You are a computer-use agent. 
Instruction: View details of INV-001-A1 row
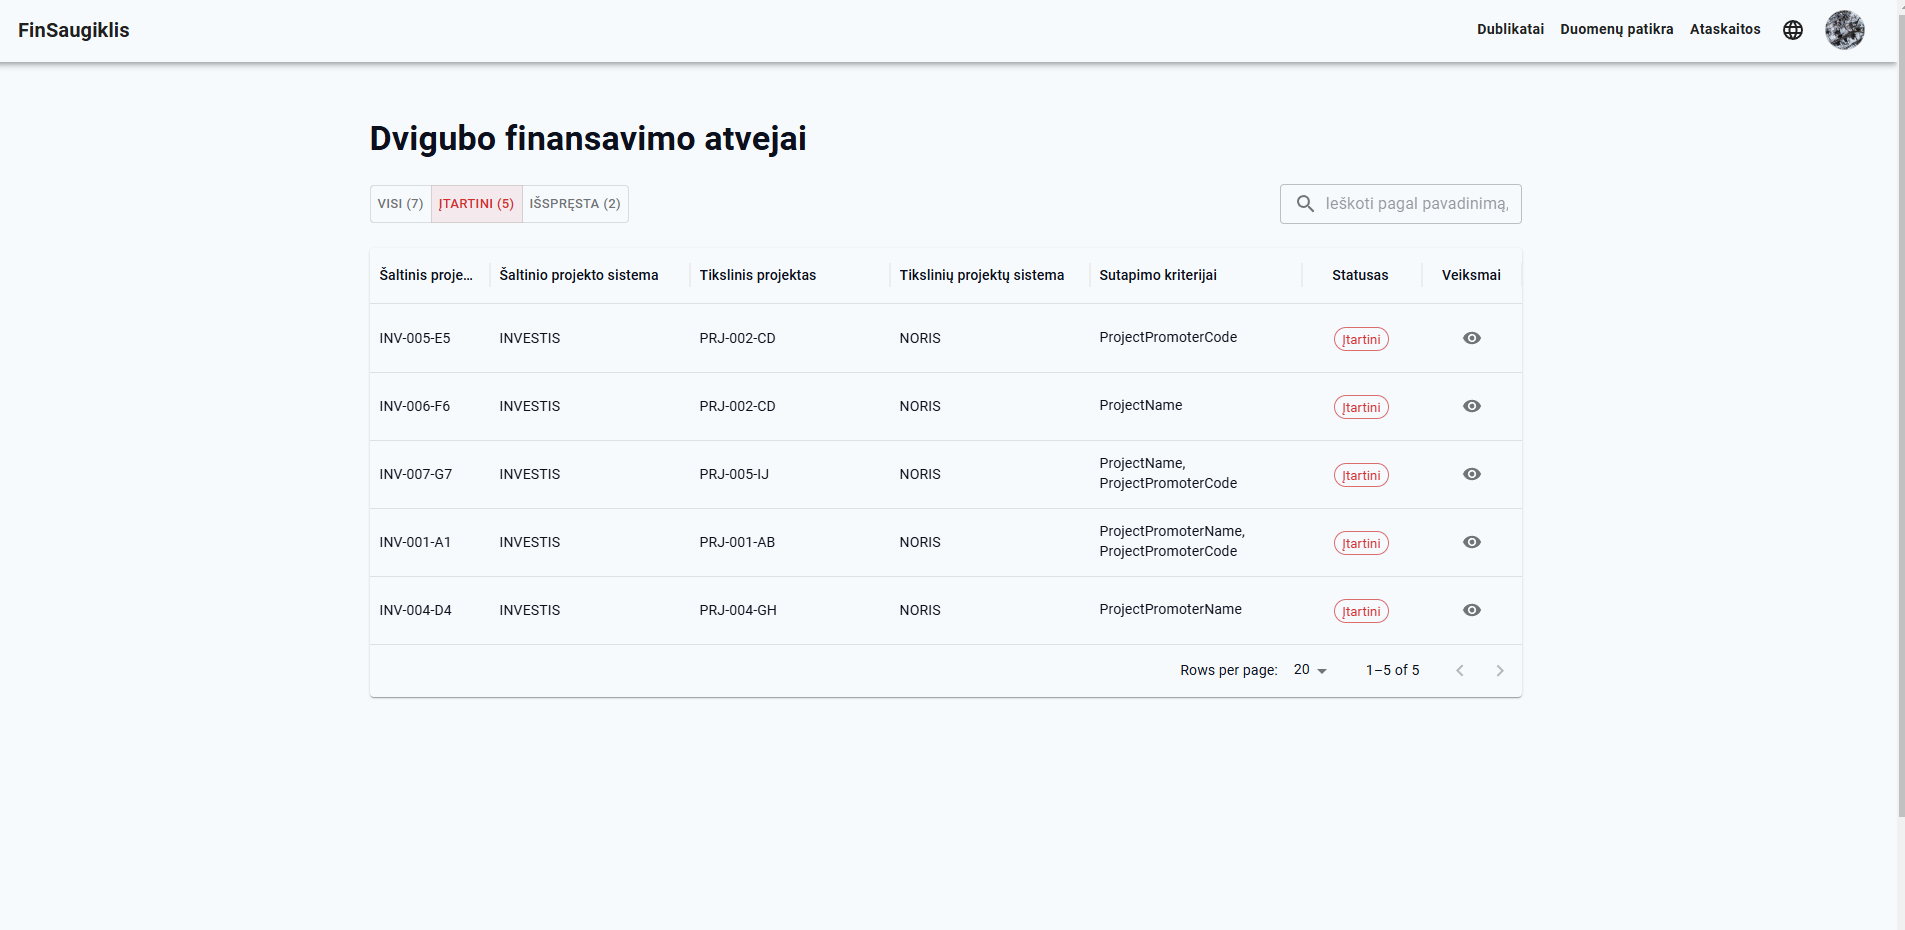coord(1472,542)
